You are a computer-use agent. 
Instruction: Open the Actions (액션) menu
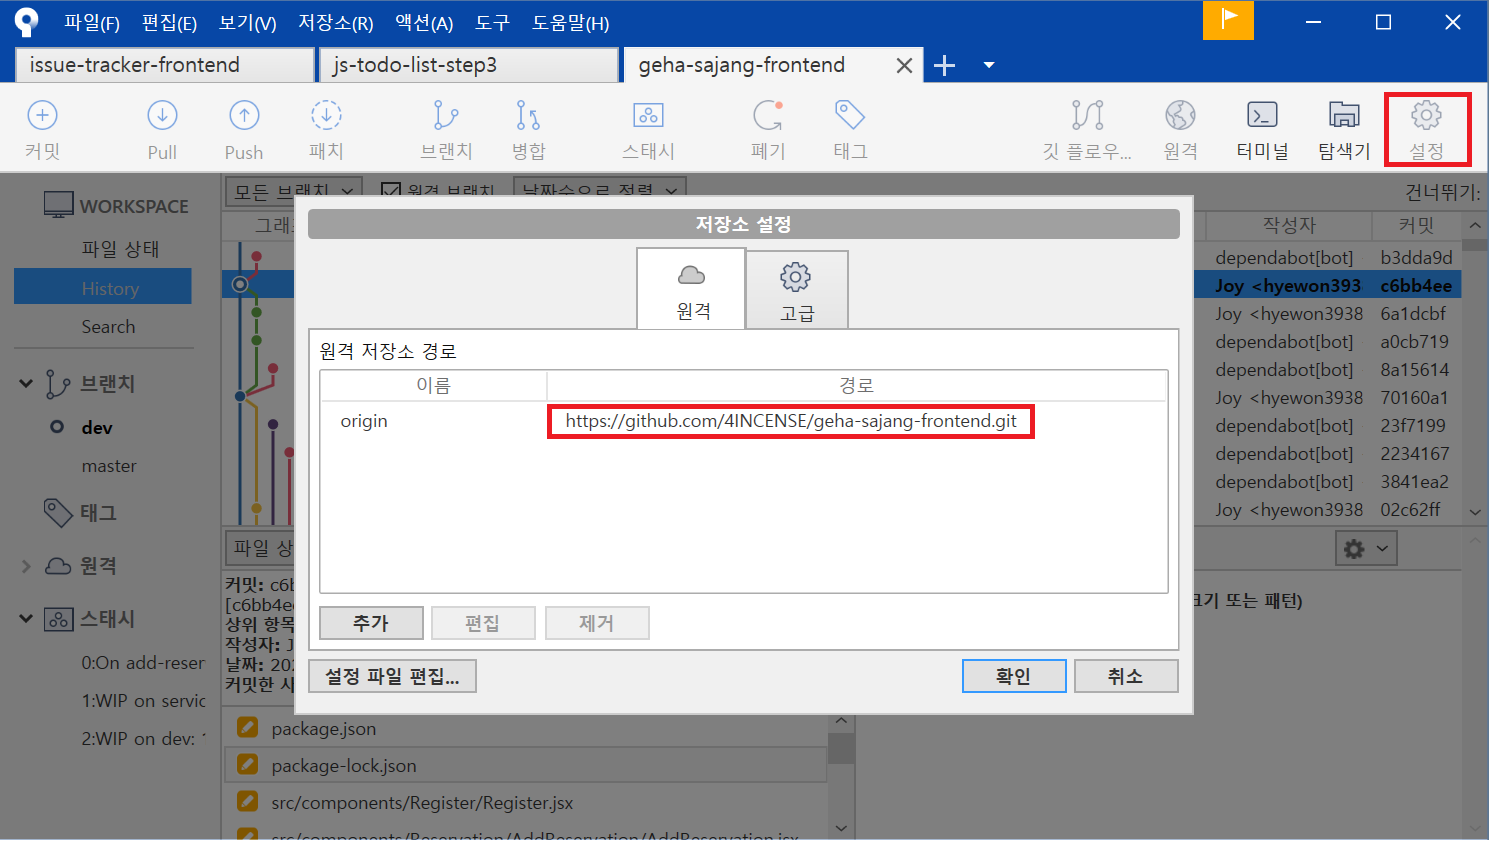point(424,23)
